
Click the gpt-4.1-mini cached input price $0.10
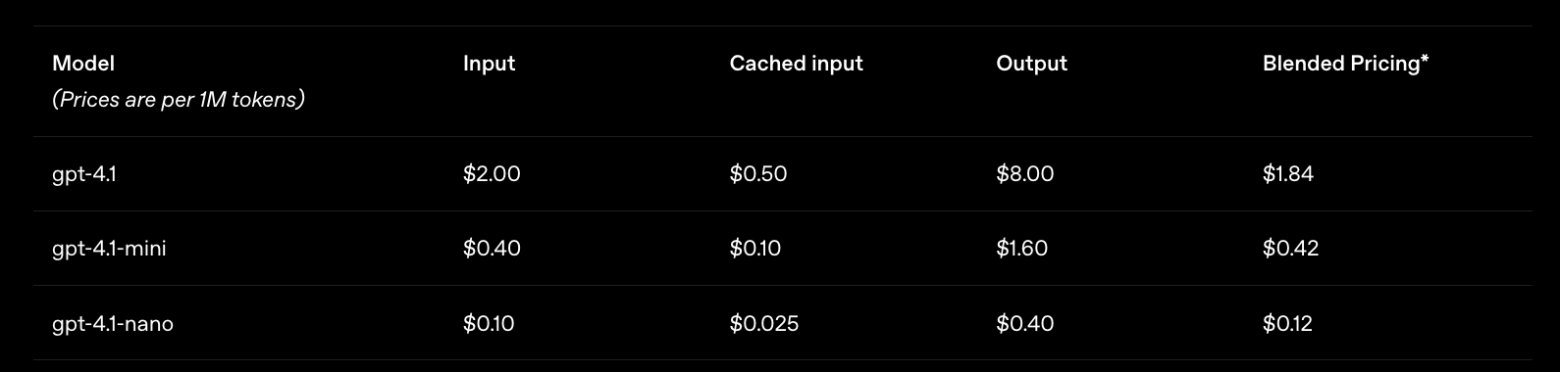click(x=755, y=249)
